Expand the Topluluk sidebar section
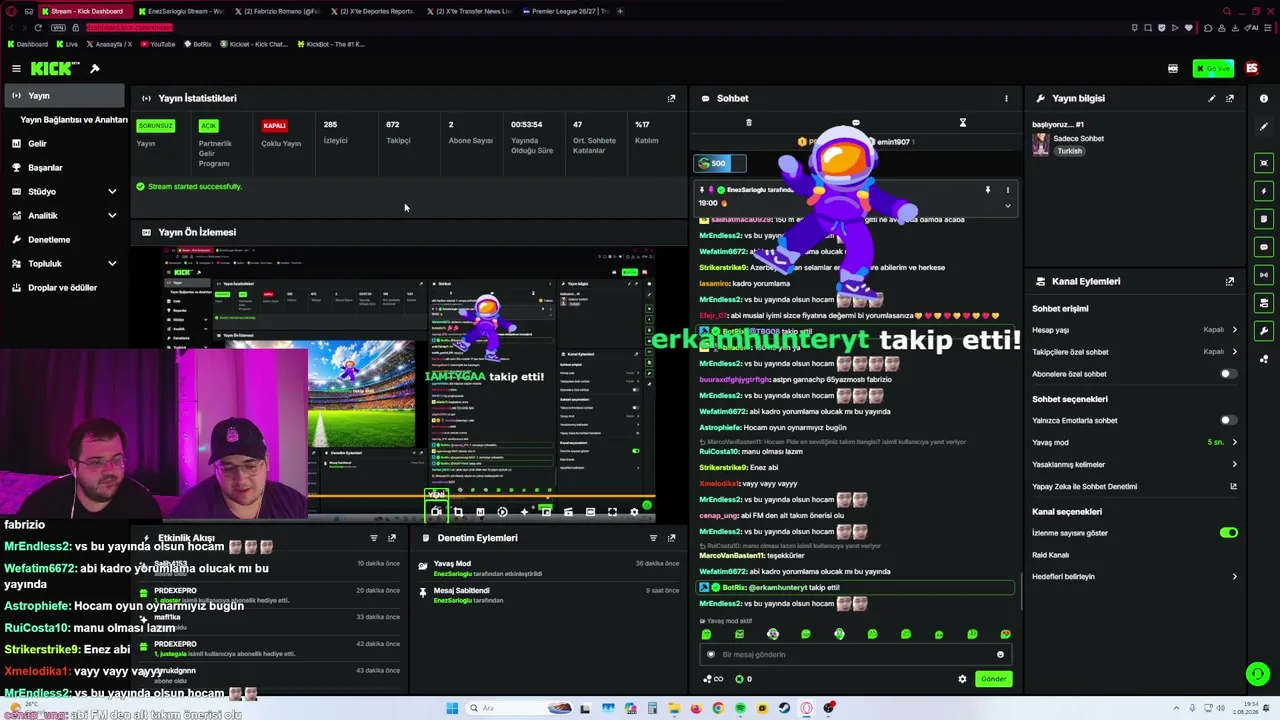The image size is (1280, 720). 65,264
